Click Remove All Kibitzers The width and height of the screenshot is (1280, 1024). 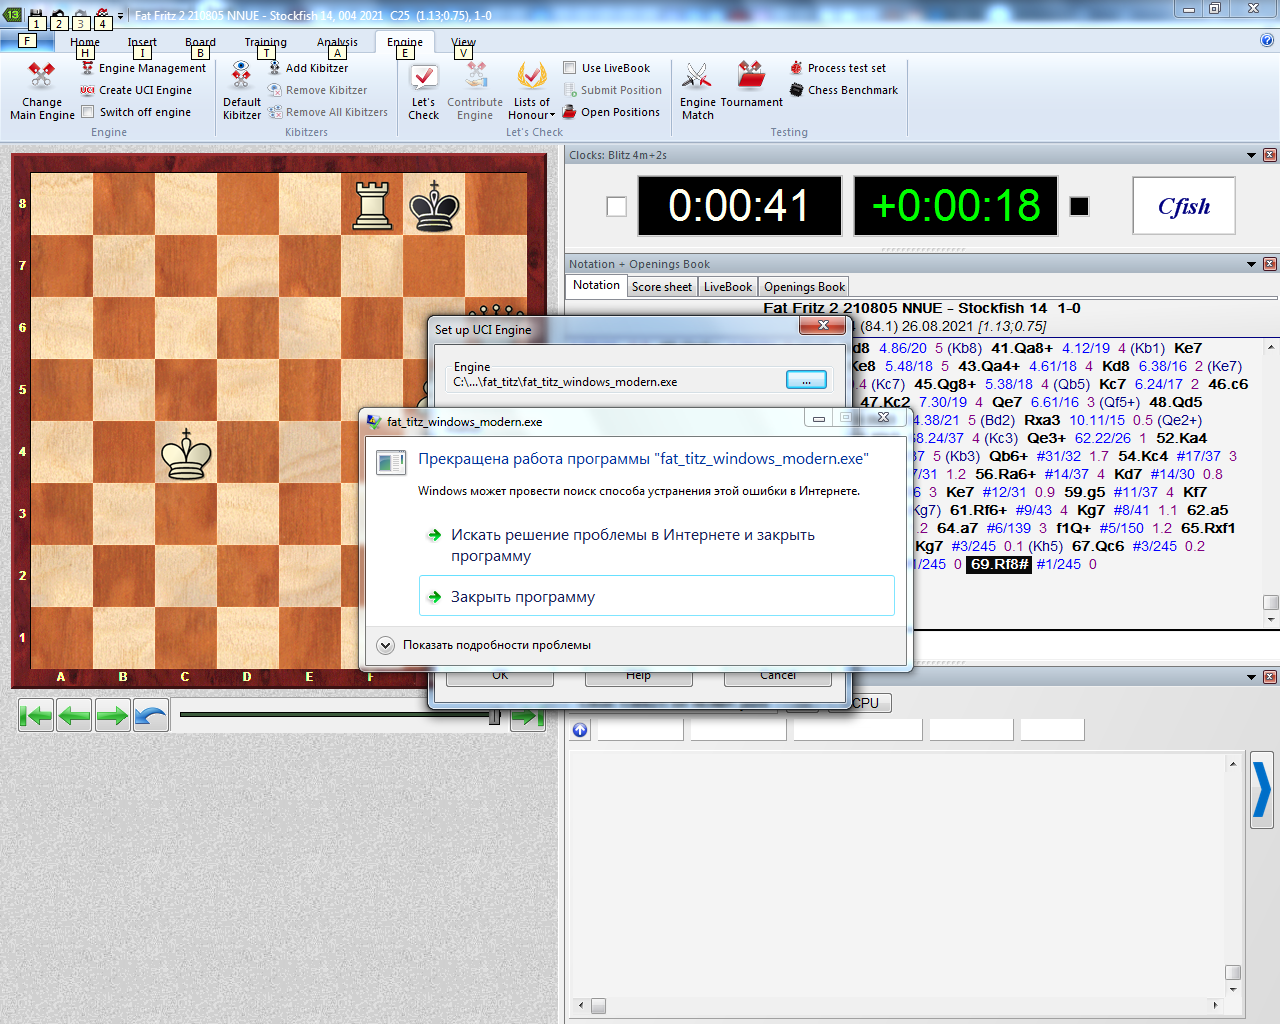tap(328, 112)
